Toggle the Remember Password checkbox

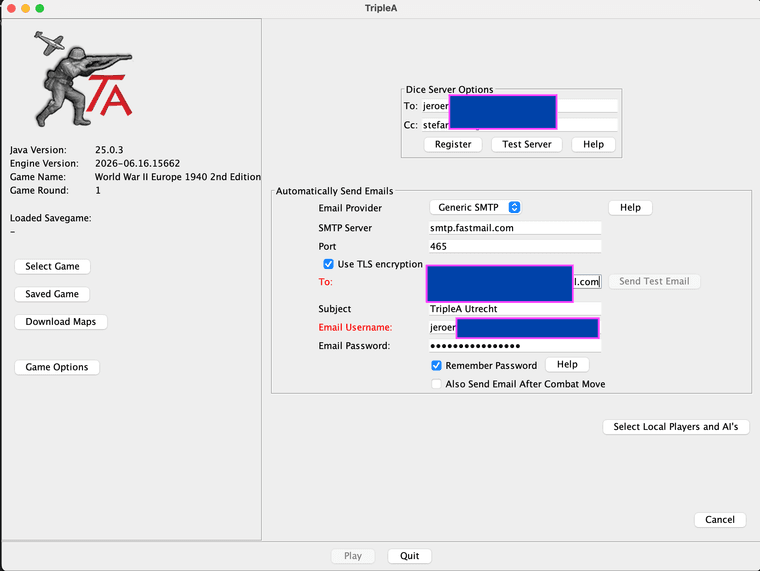point(436,365)
